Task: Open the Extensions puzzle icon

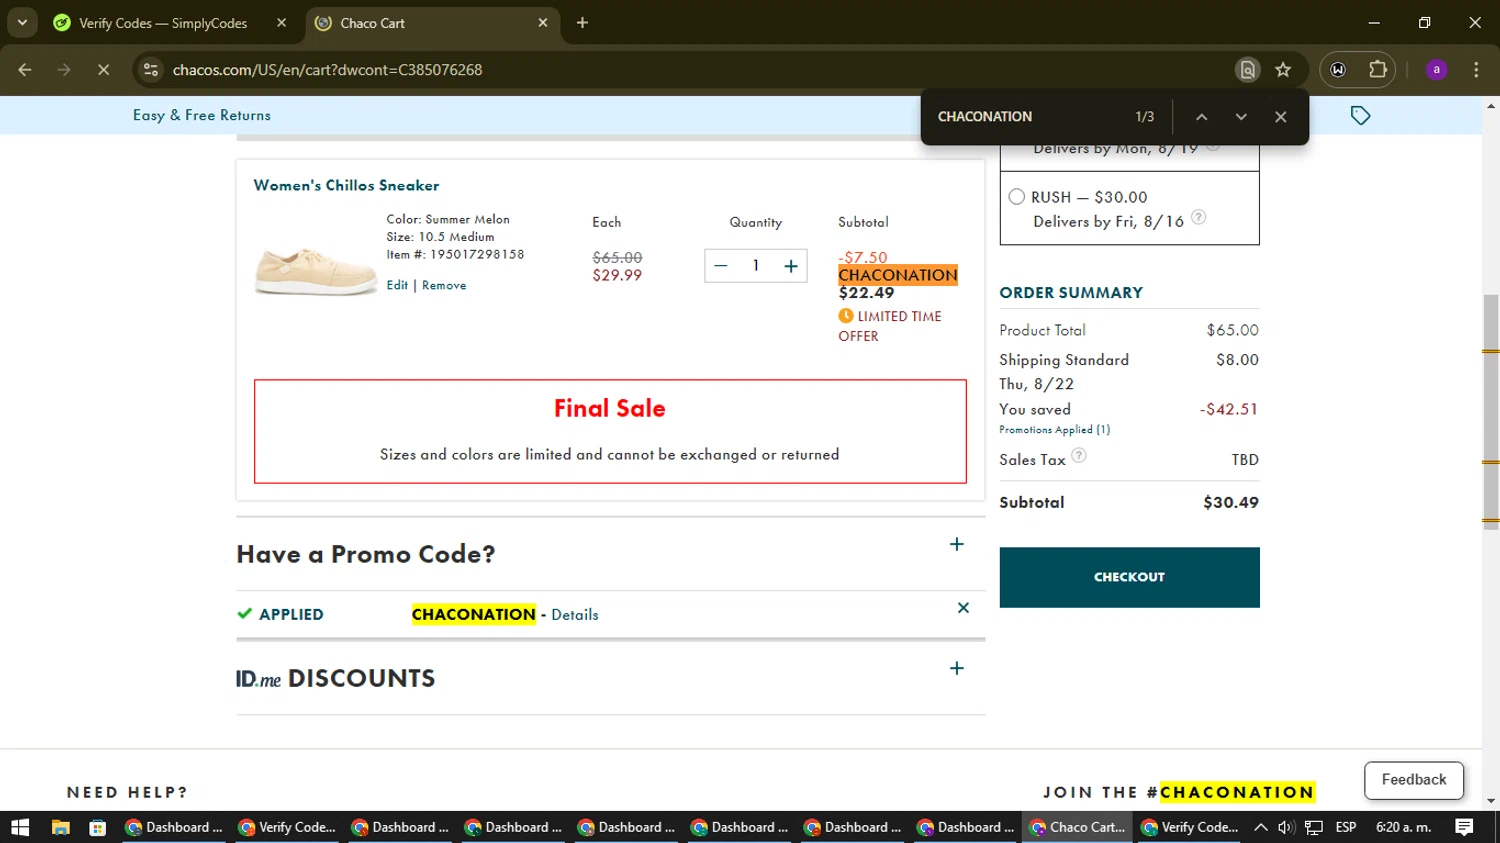Action: point(1378,70)
